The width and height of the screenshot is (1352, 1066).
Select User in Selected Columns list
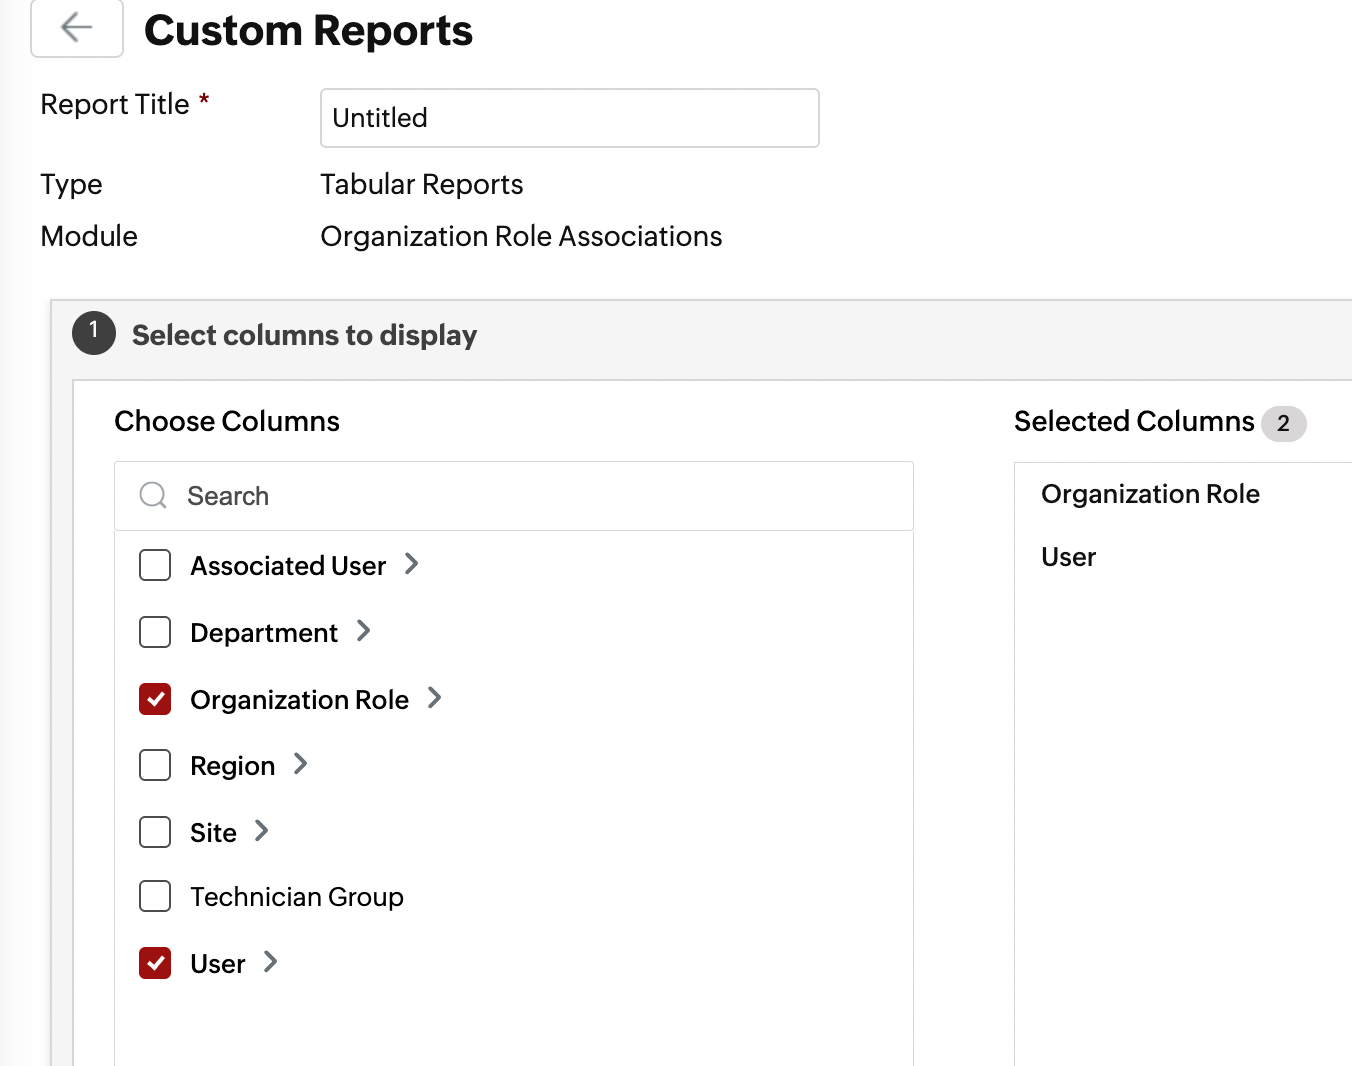[1068, 557]
